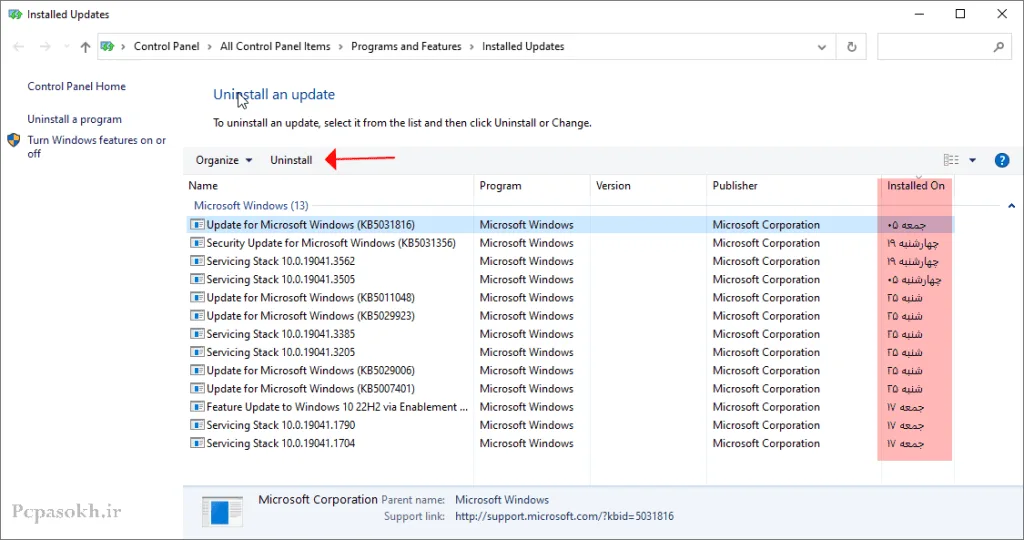
Task: Click the details pane update thumbnail
Action: [x=222, y=511]
